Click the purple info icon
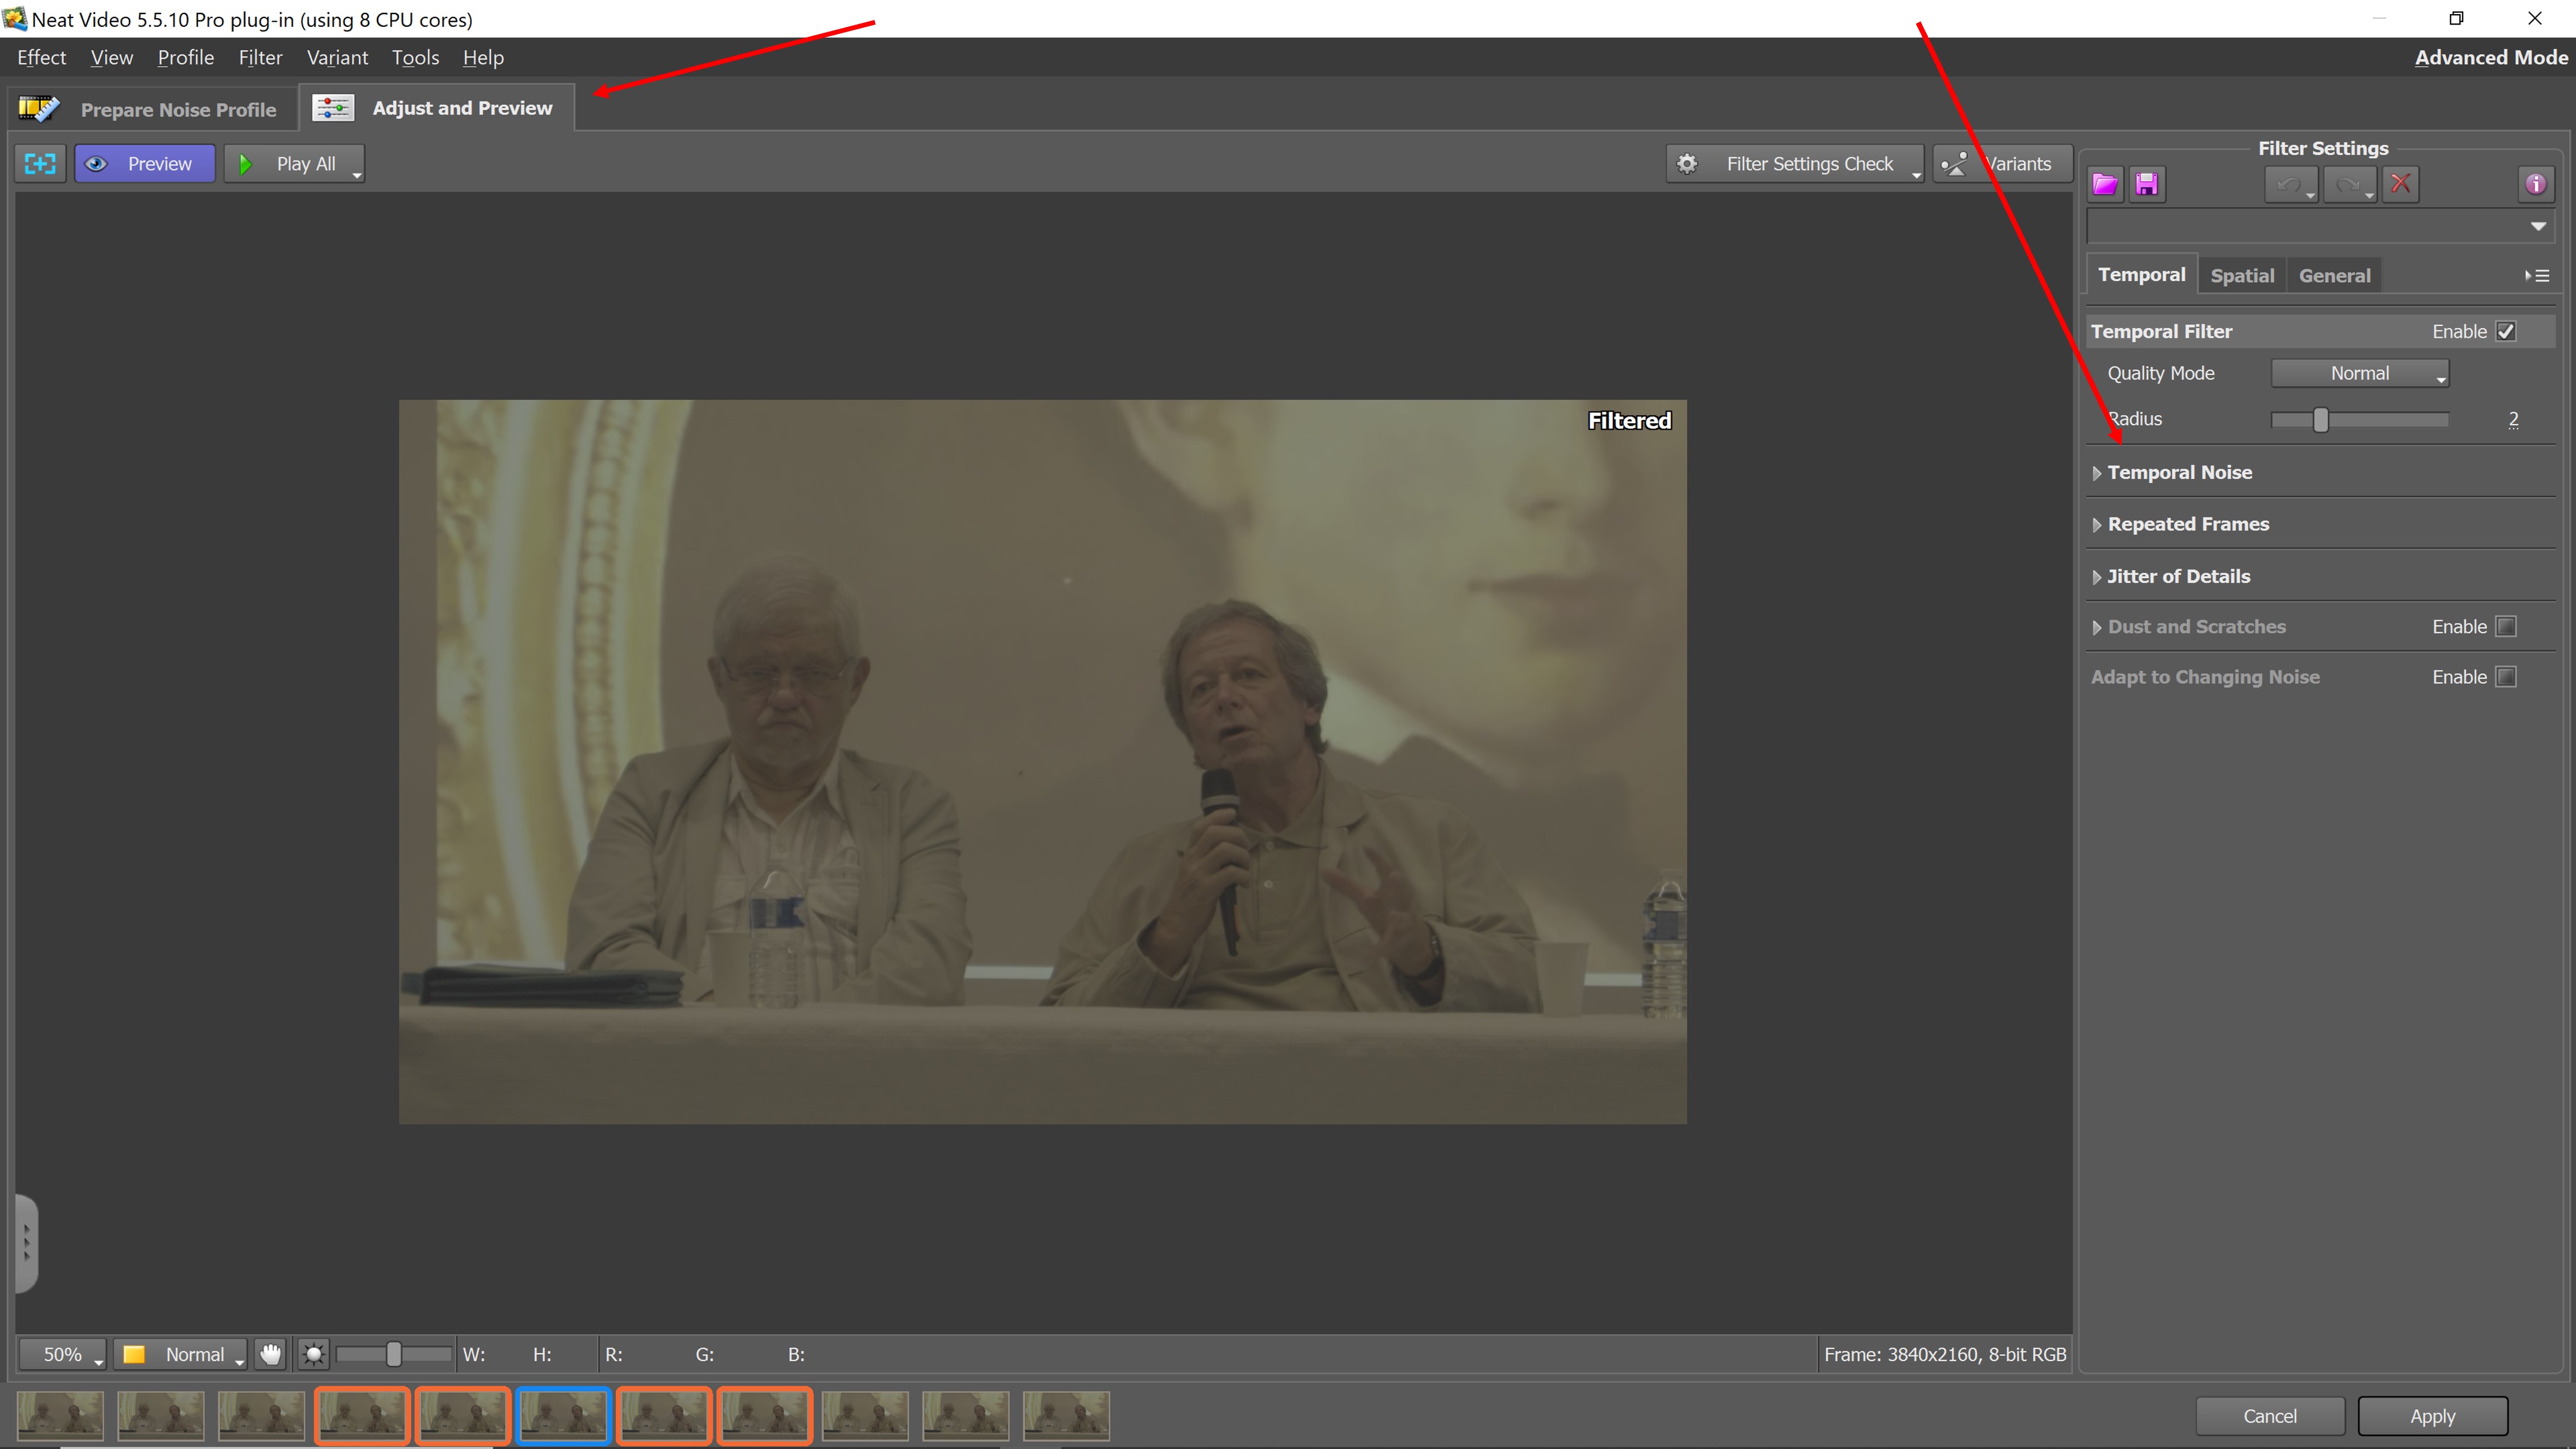Viewport: 2576px width, 1449px height. pos(2535,184)
